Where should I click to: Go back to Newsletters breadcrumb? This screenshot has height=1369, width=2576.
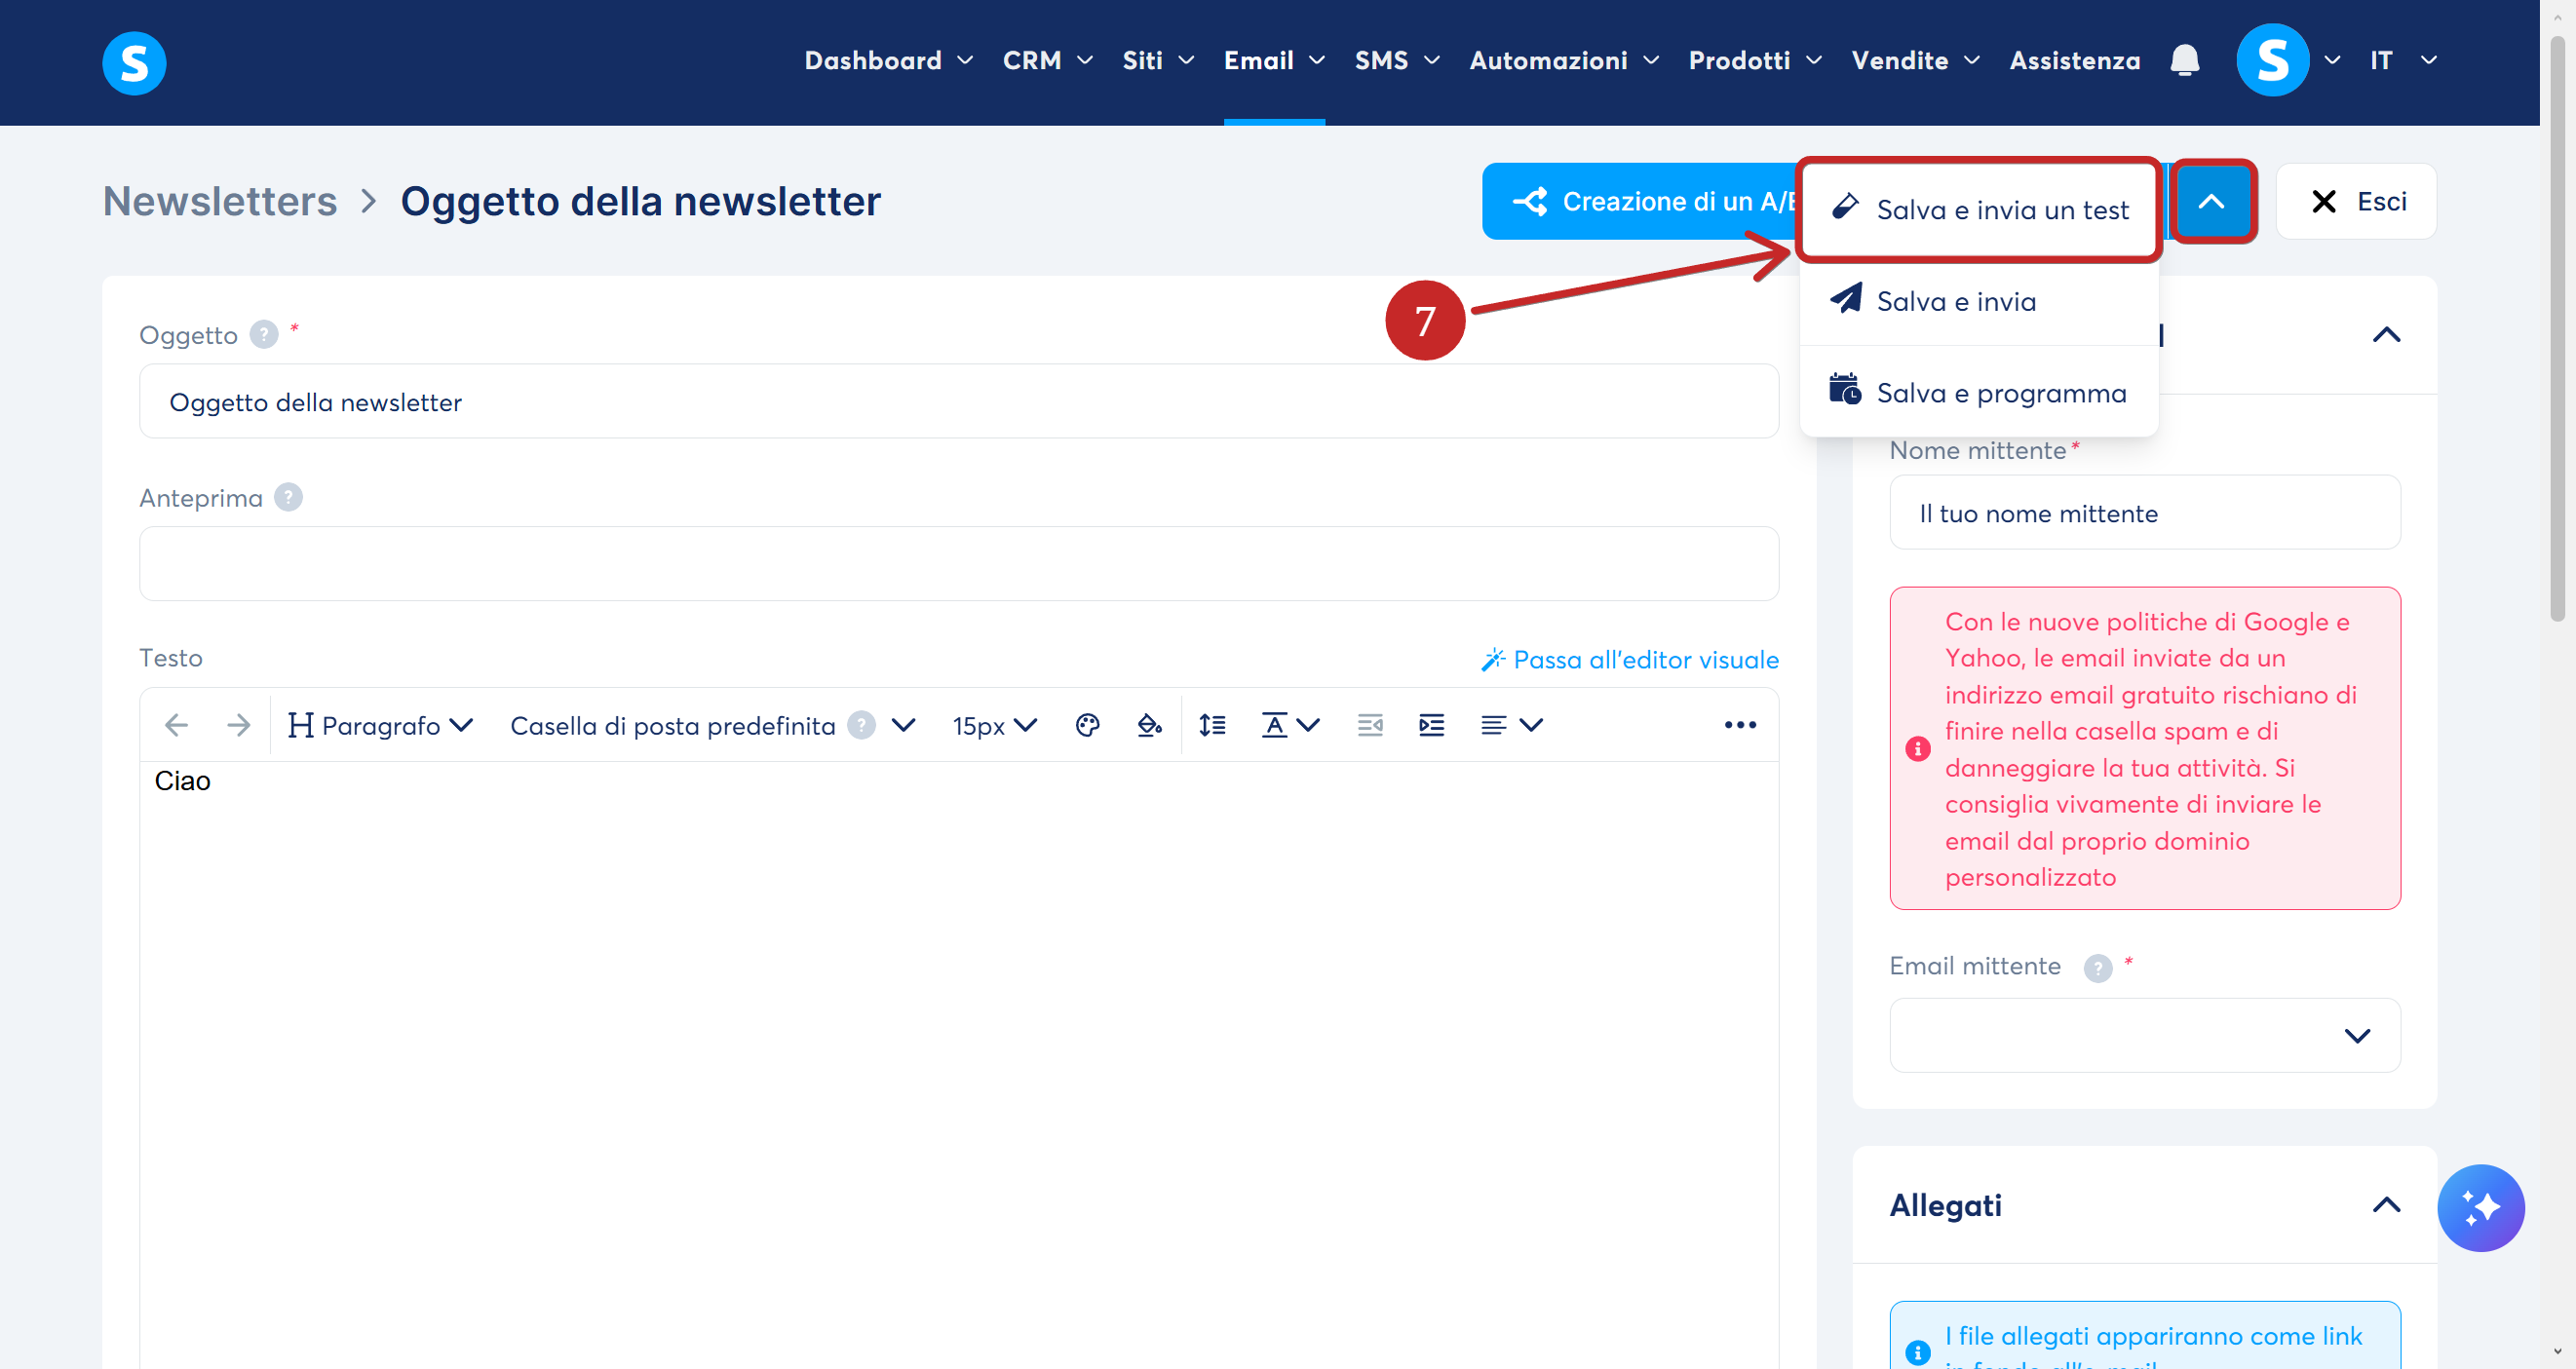[220, 201]
